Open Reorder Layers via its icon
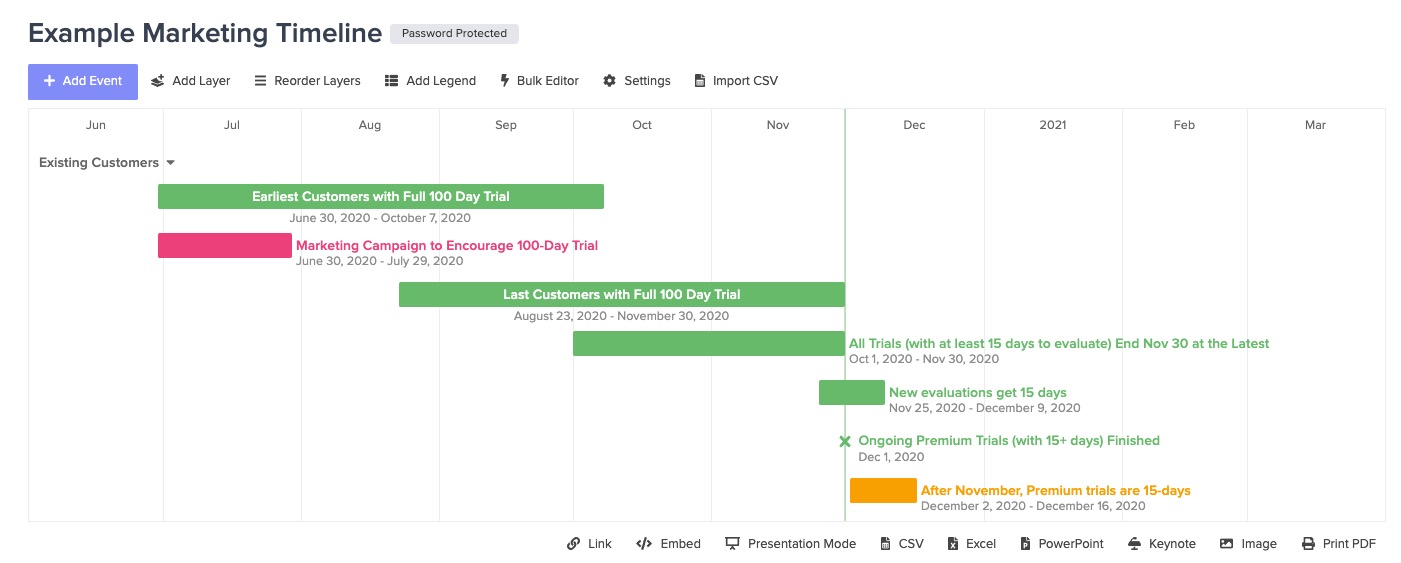 (x=260, y=81)
